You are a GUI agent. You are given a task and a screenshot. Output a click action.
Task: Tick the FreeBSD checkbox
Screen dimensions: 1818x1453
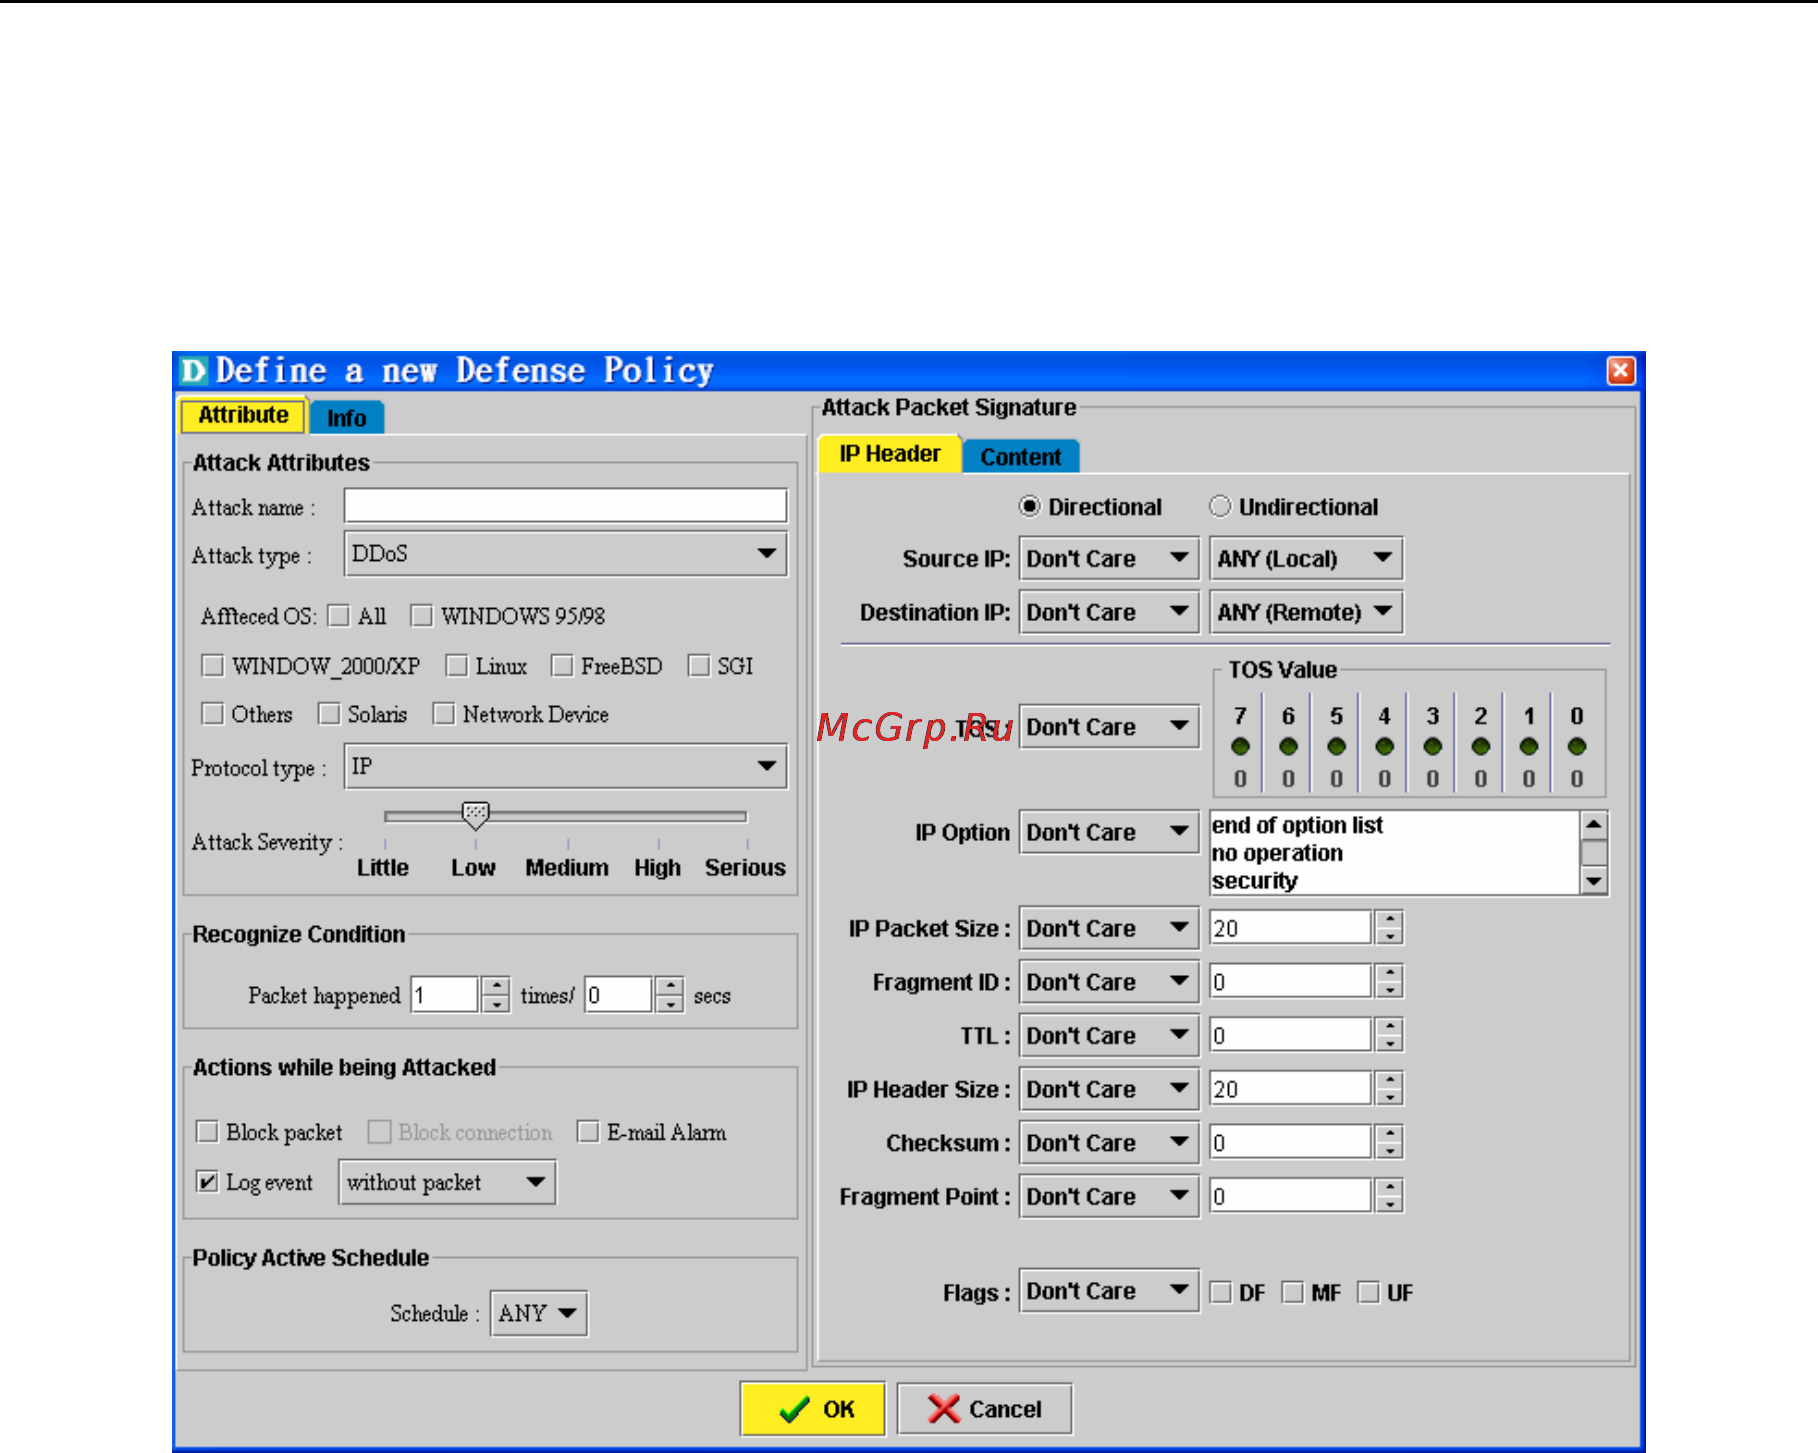[x=562, y=665]
